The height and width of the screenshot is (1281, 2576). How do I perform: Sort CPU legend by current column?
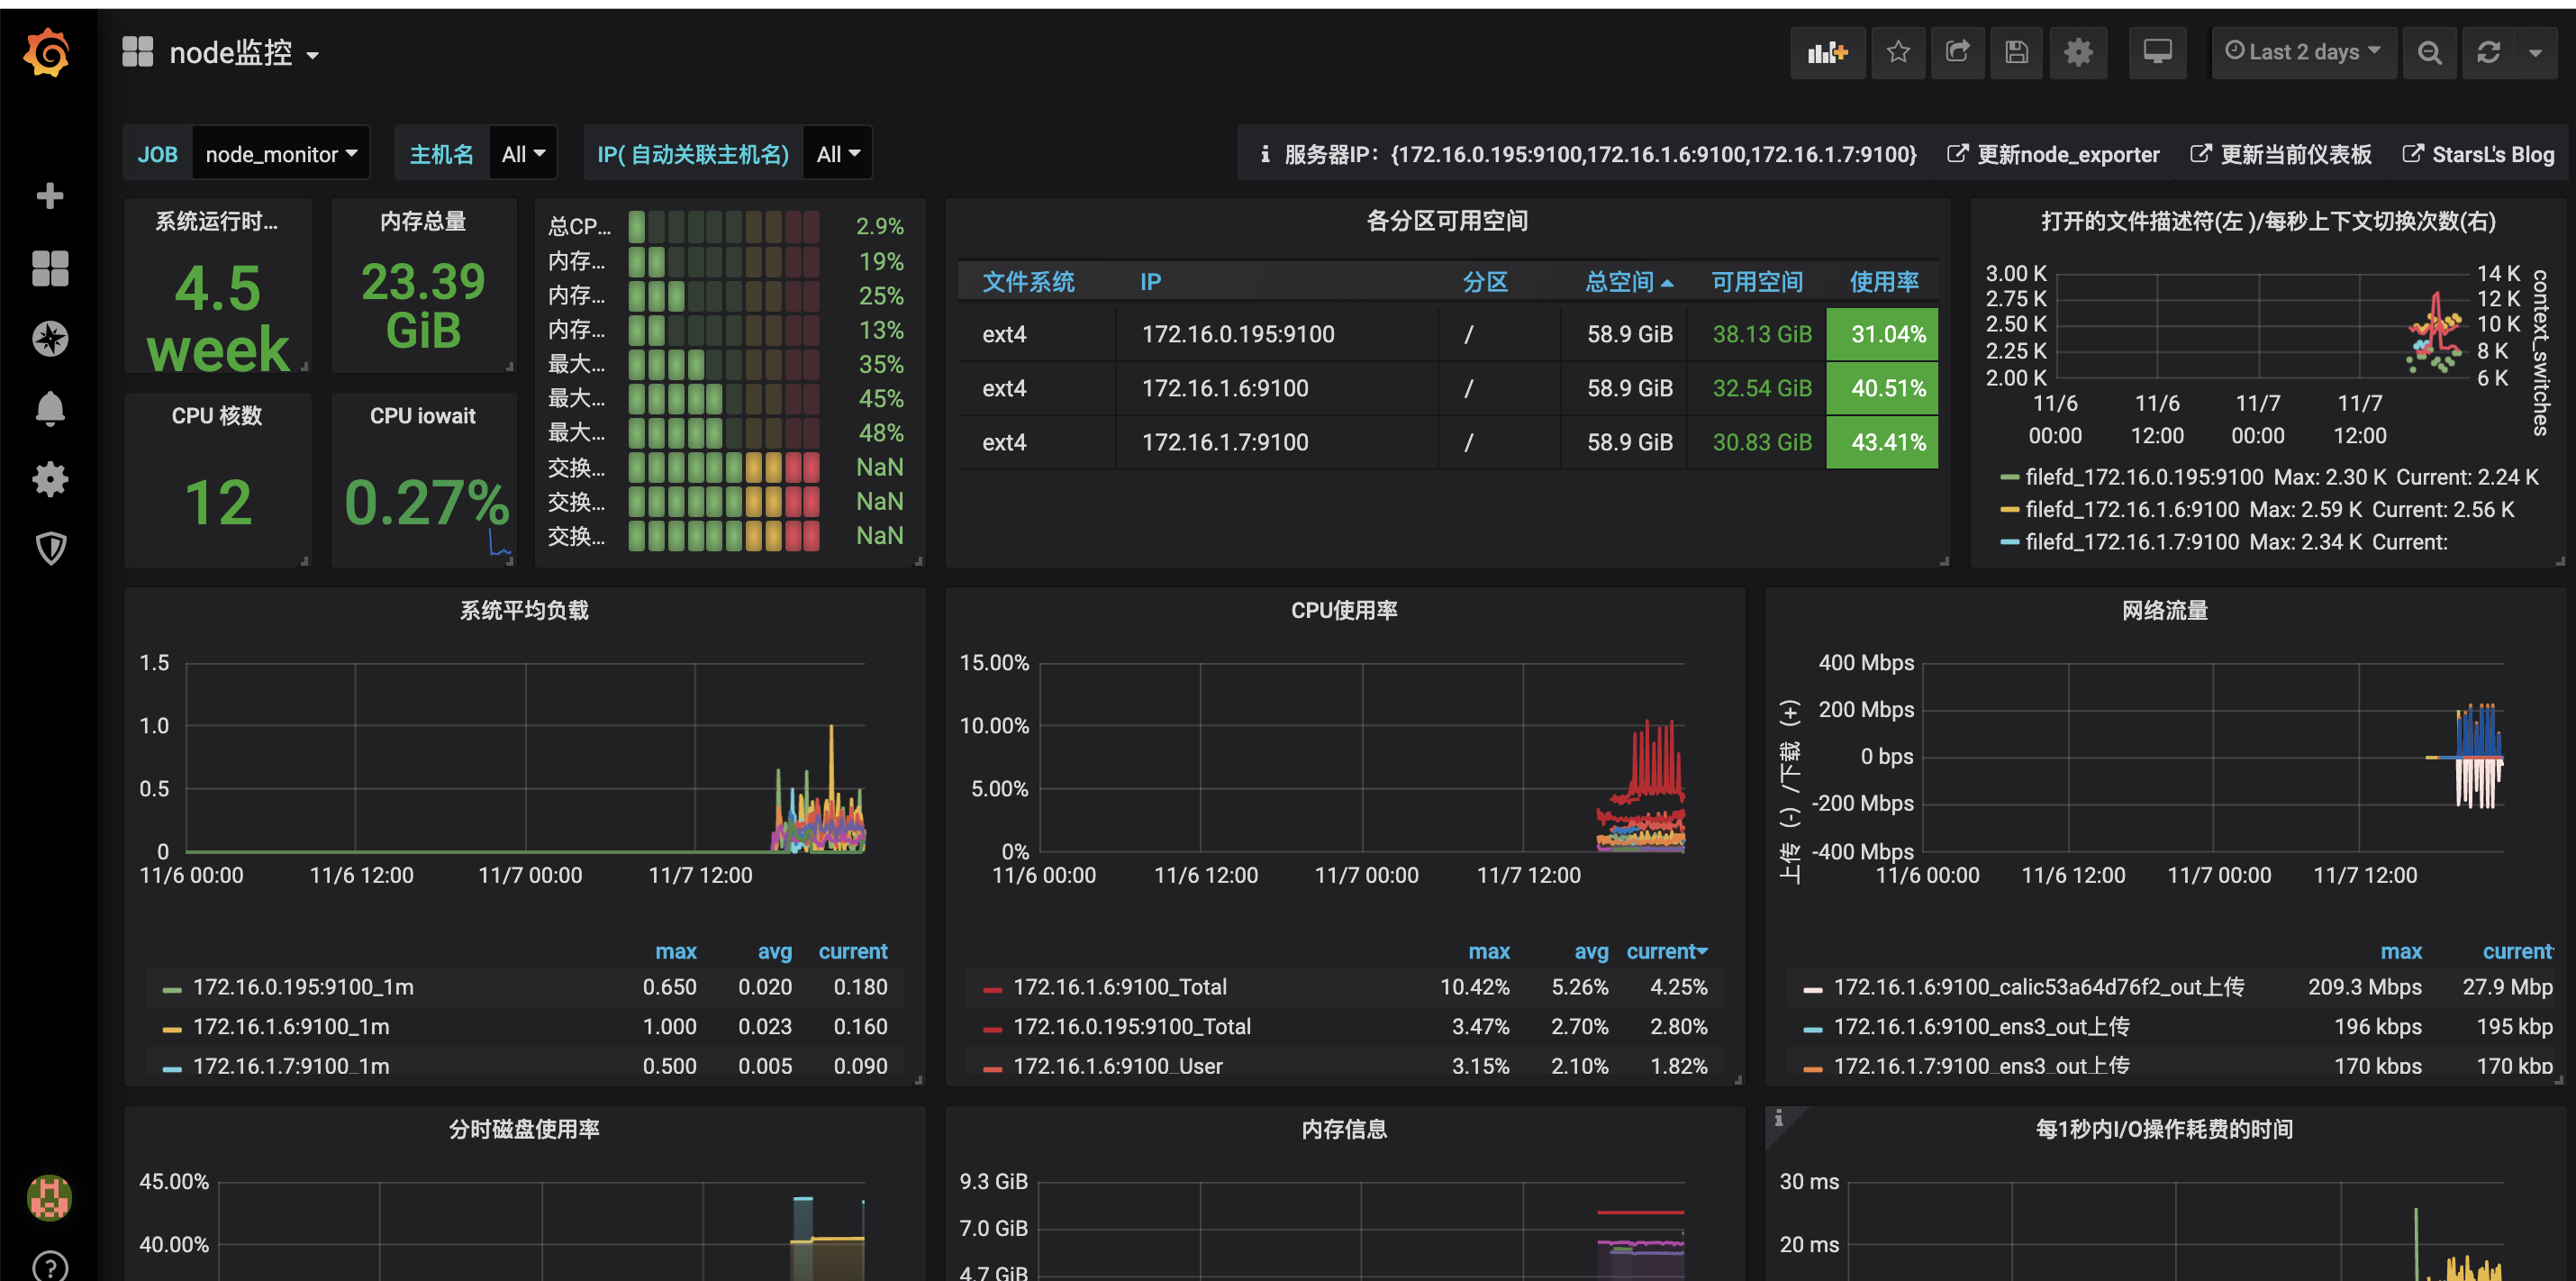1665,951
